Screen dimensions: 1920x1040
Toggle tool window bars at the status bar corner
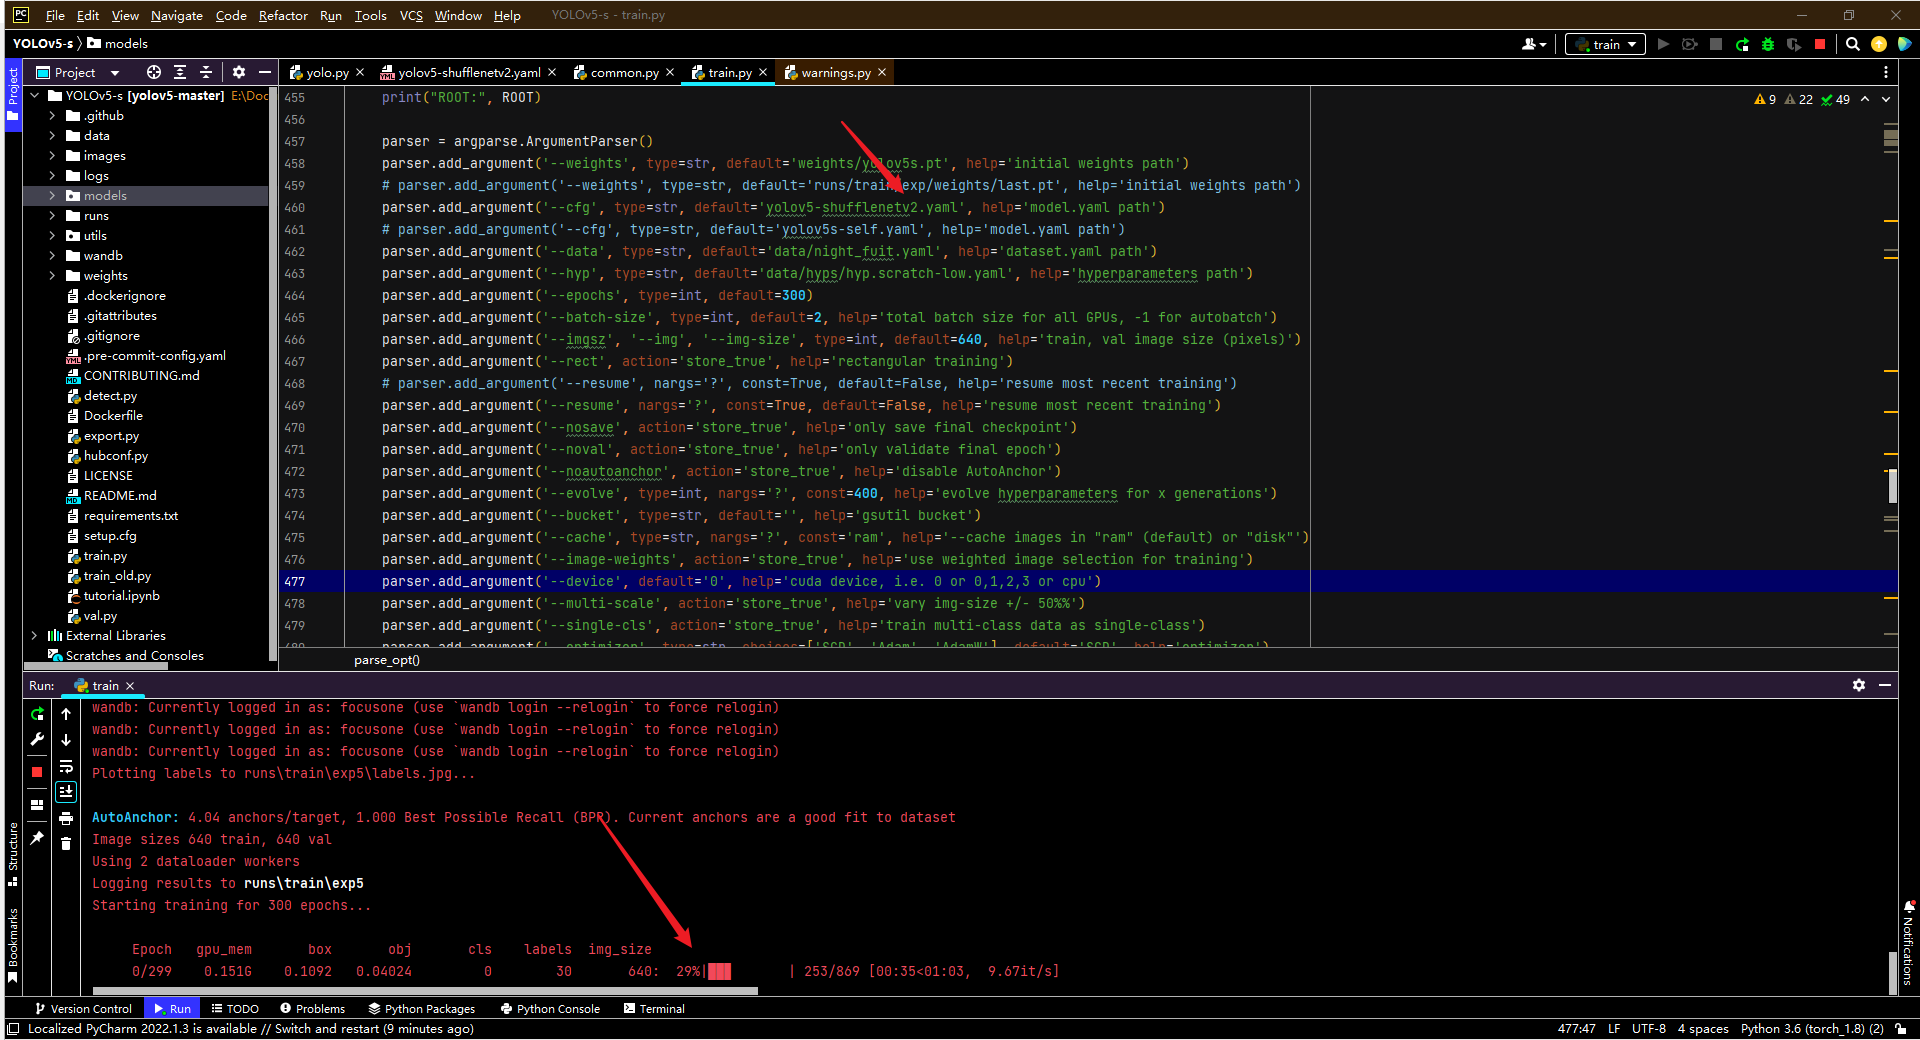12,1028
